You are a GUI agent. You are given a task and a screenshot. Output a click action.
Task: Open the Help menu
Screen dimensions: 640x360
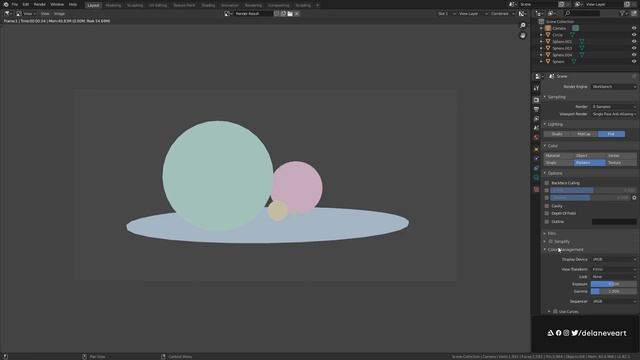coord(73,4)
